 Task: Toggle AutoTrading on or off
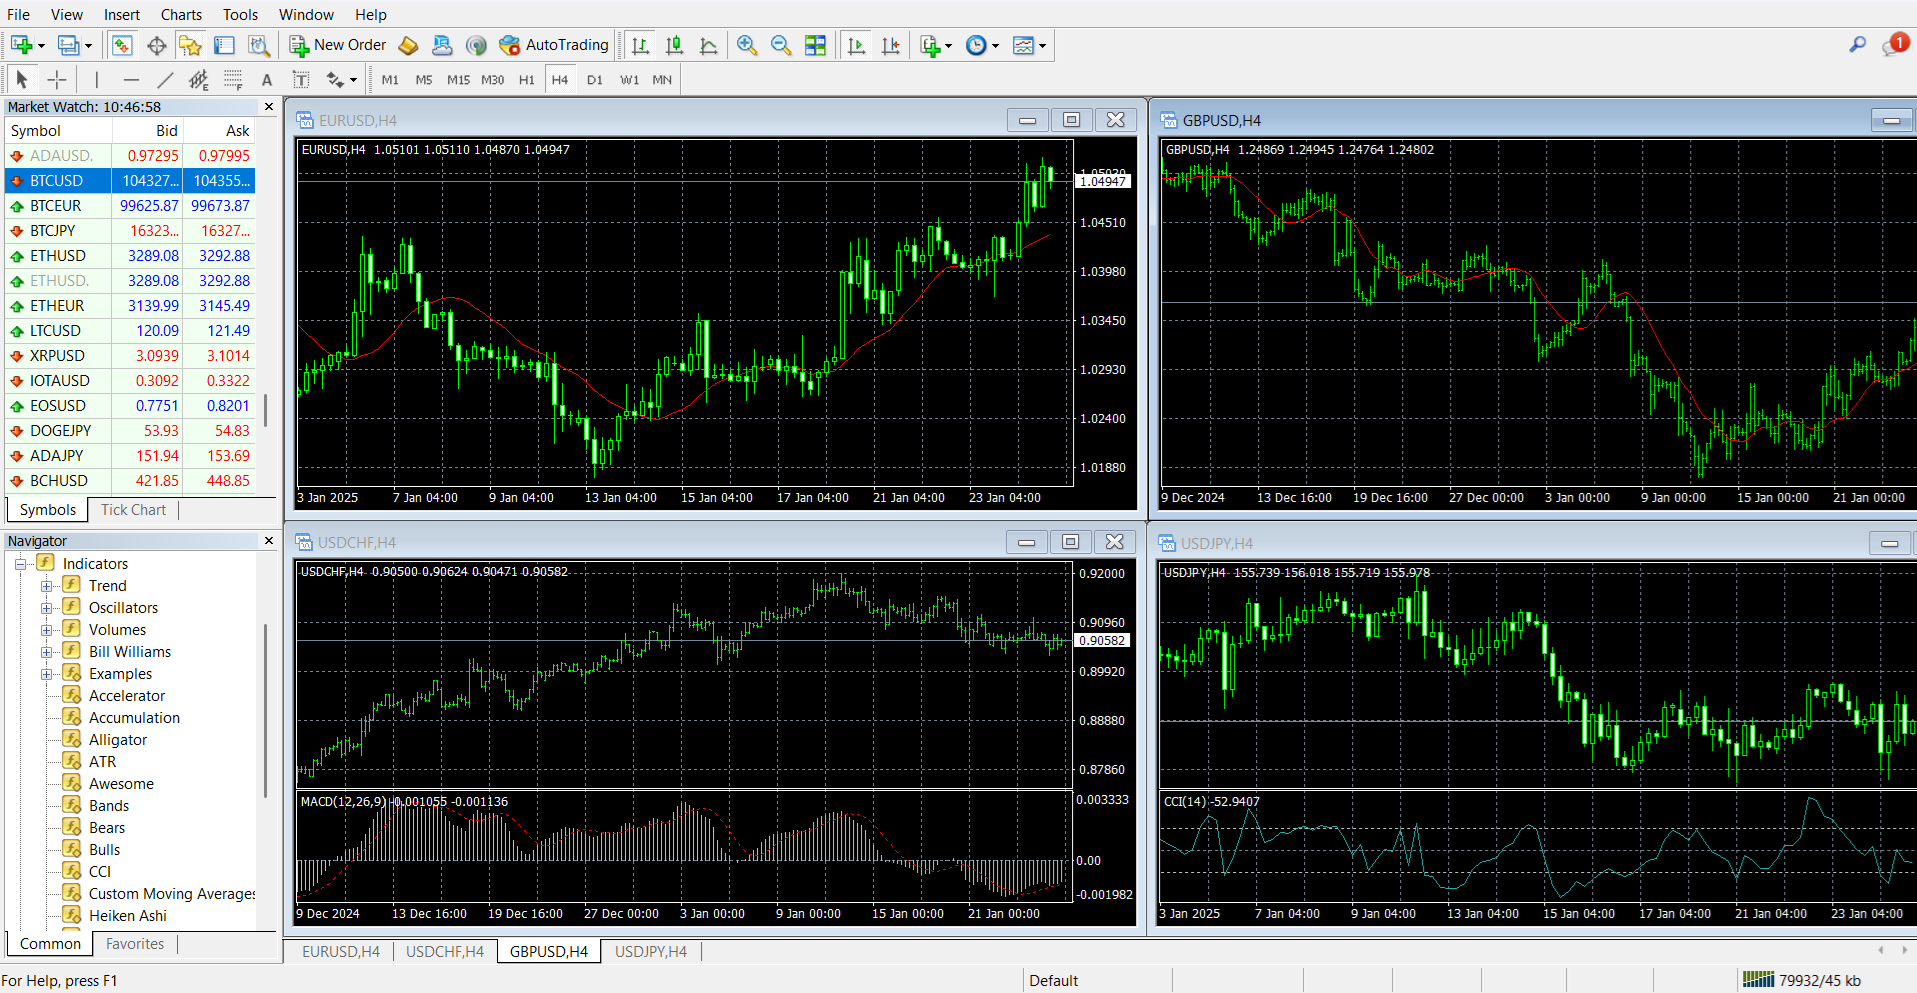(554, 45)
